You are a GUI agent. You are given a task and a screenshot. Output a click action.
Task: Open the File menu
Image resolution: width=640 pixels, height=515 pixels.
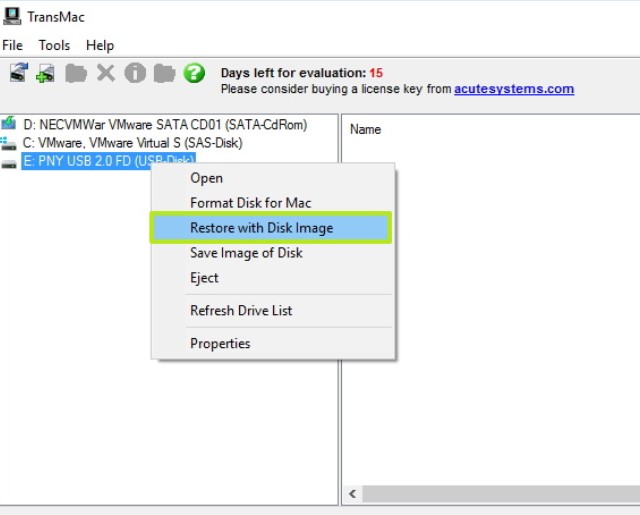(x=12, y=45)
